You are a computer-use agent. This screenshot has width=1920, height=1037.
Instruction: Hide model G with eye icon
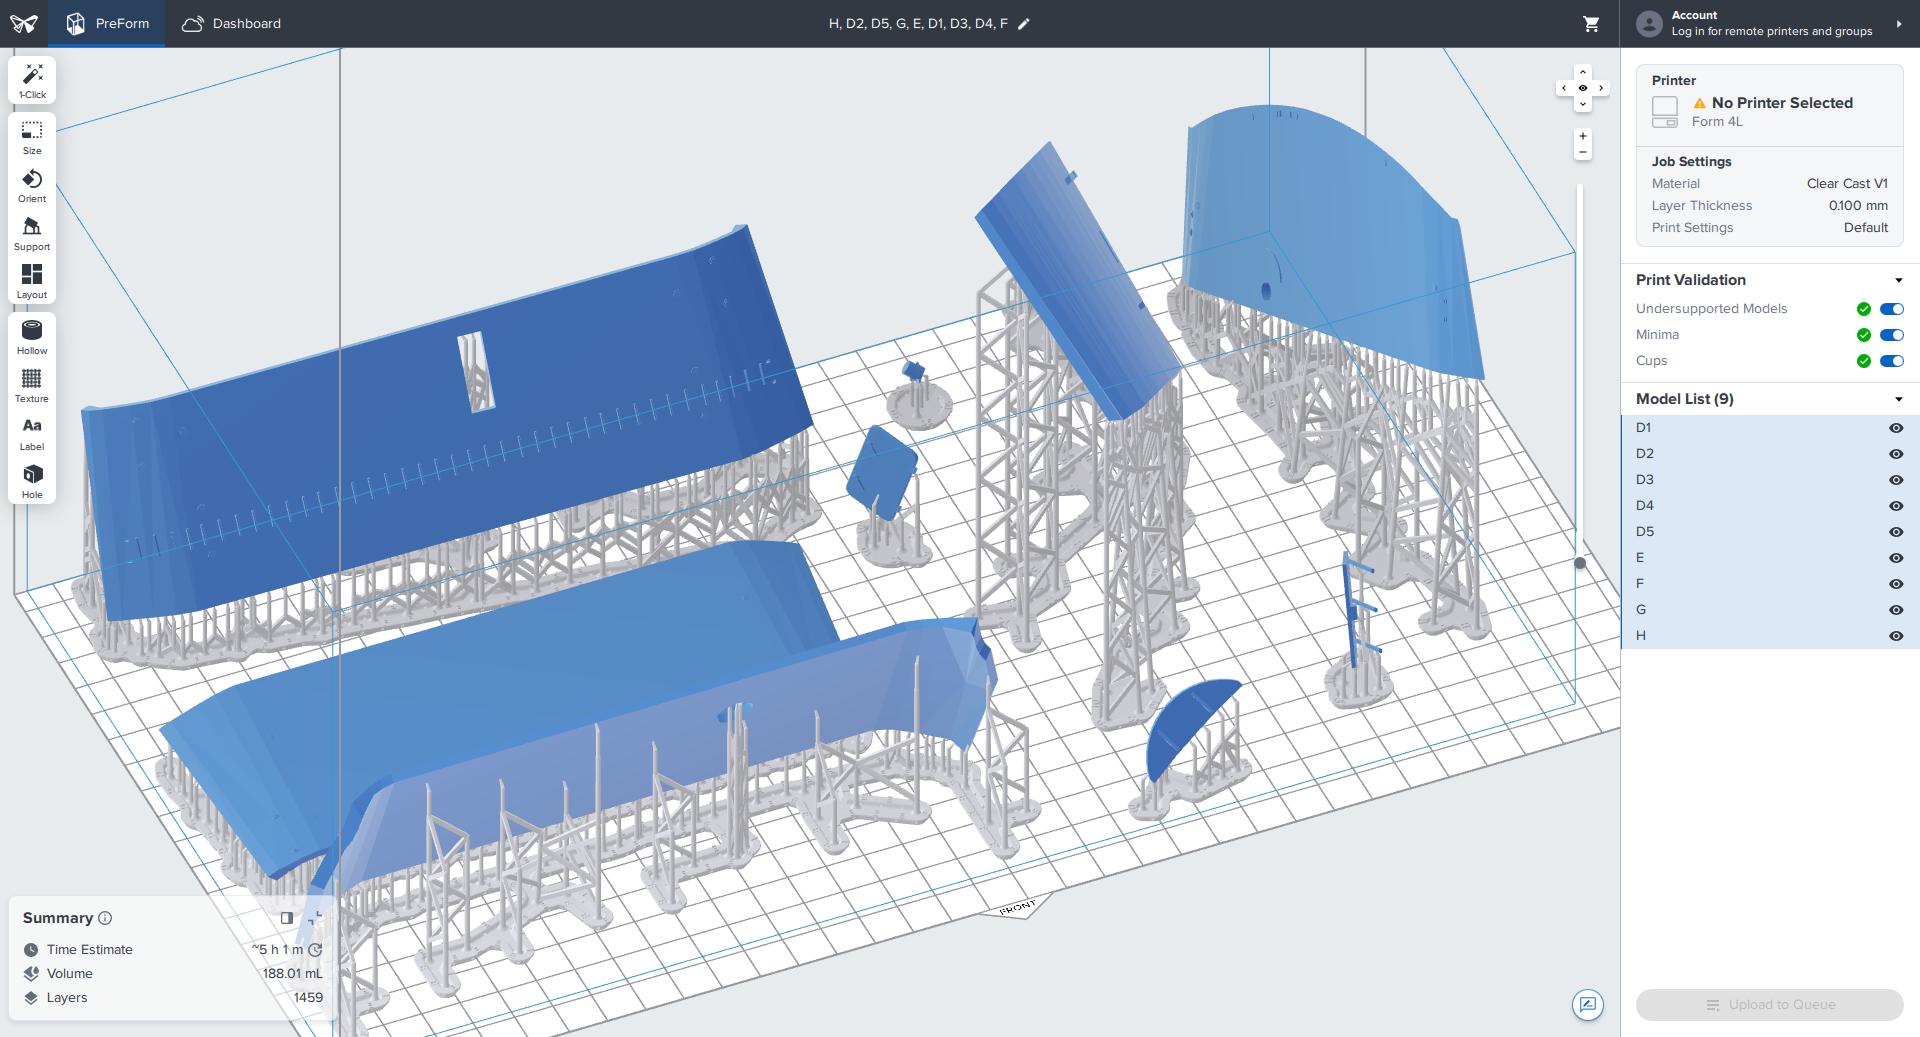click(x=1895, y=610)
